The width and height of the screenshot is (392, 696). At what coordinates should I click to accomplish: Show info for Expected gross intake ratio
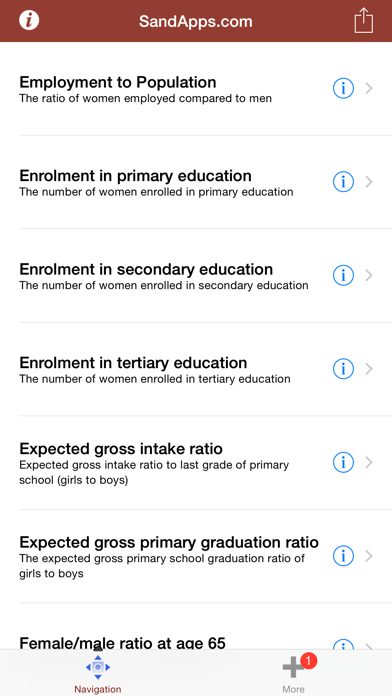(343, 463)
